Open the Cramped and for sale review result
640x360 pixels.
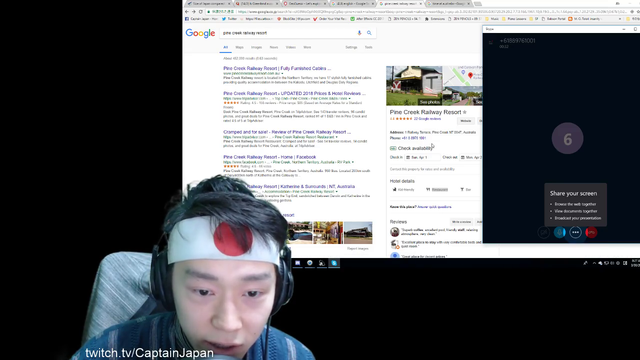(287, 132)
